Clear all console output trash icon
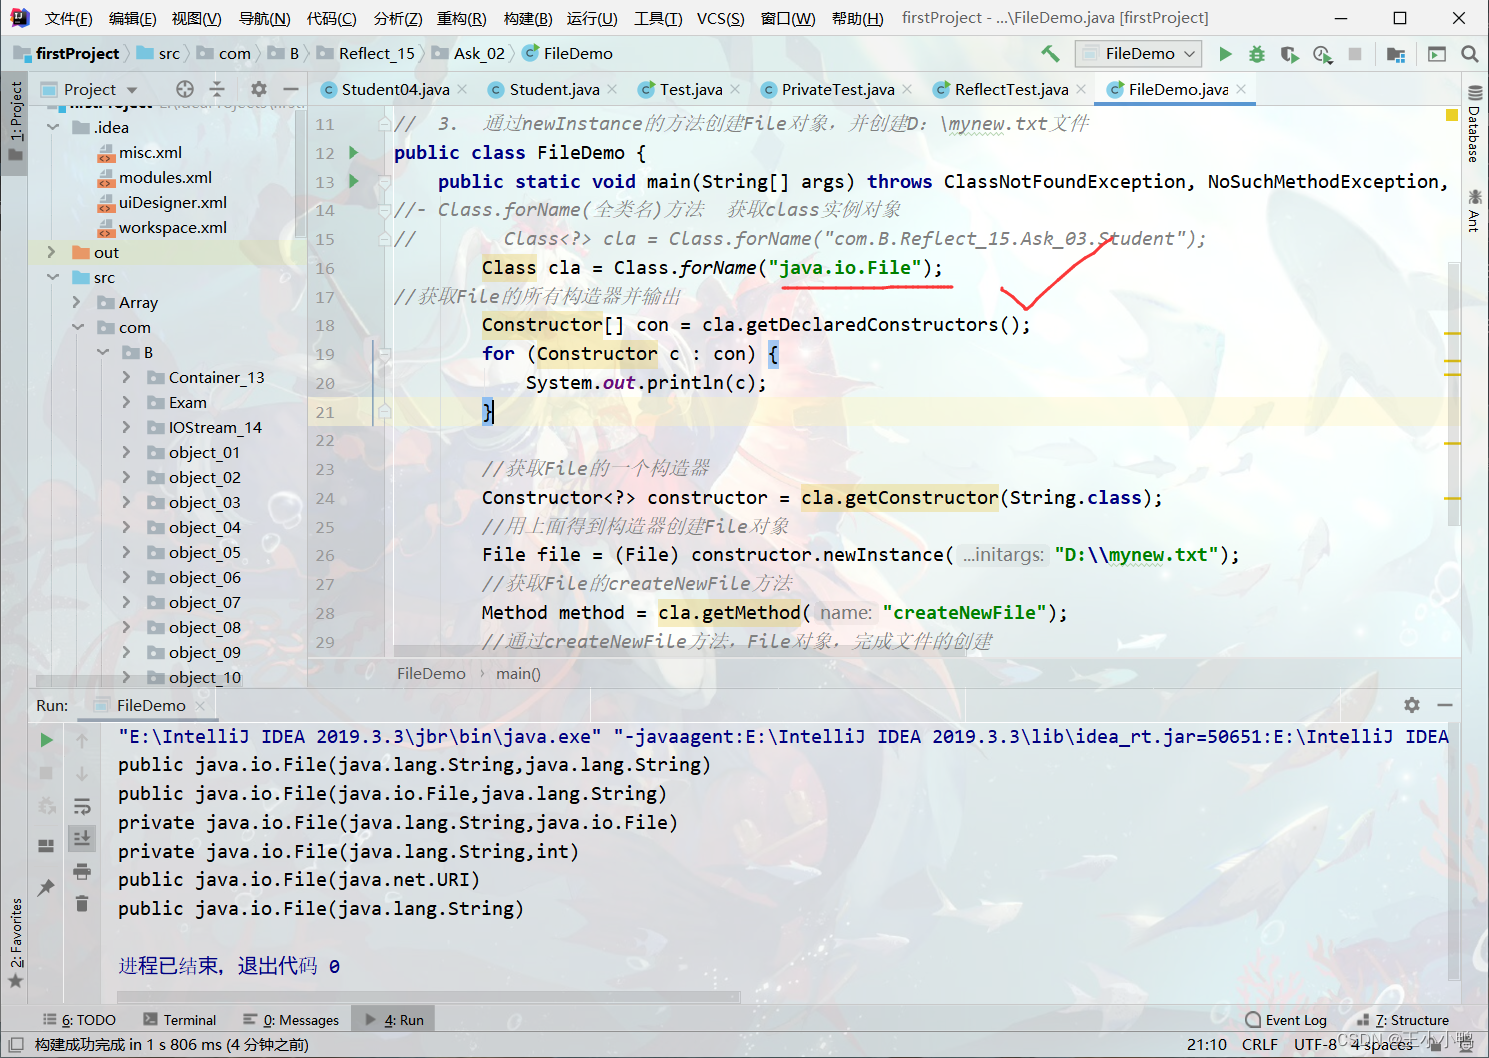This screenshot has width=1489, height=1058. pos(82,904)
